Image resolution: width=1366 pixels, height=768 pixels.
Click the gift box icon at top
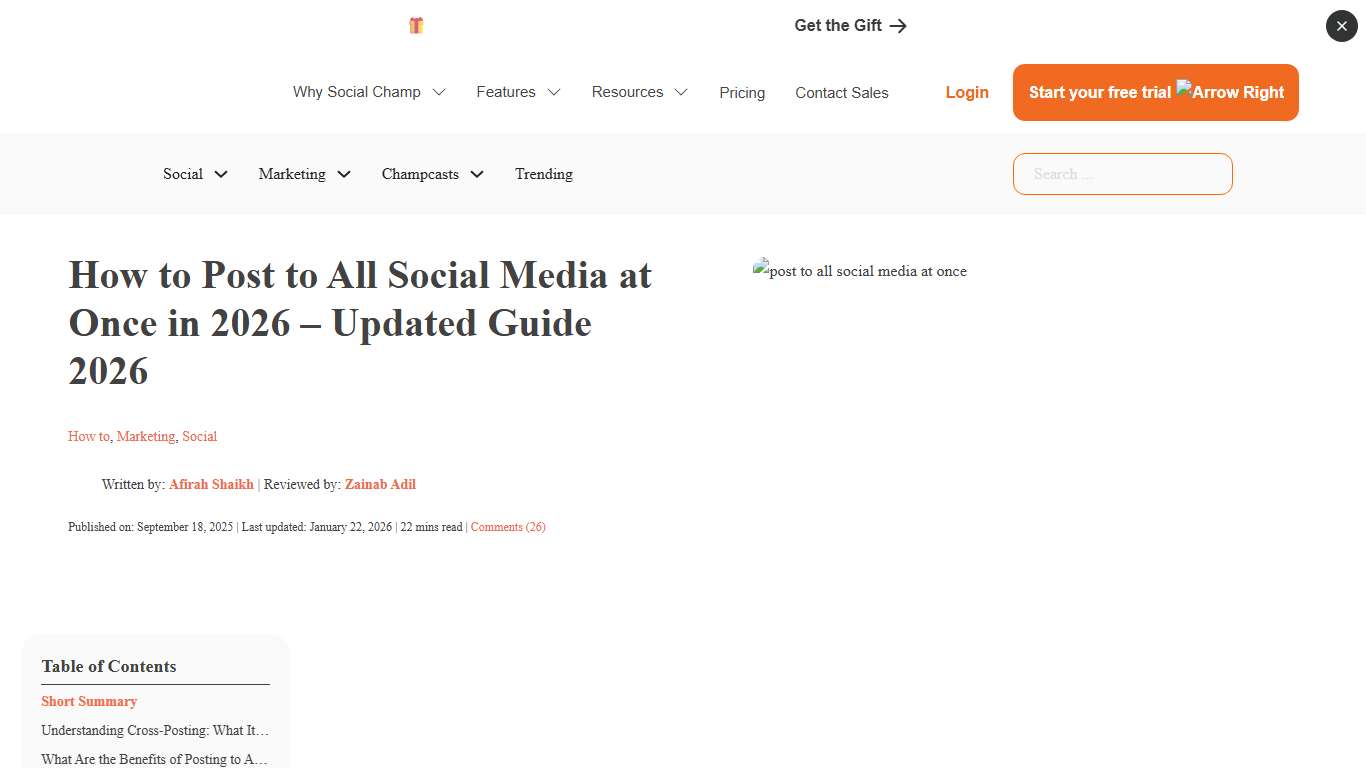pos(415,25)
